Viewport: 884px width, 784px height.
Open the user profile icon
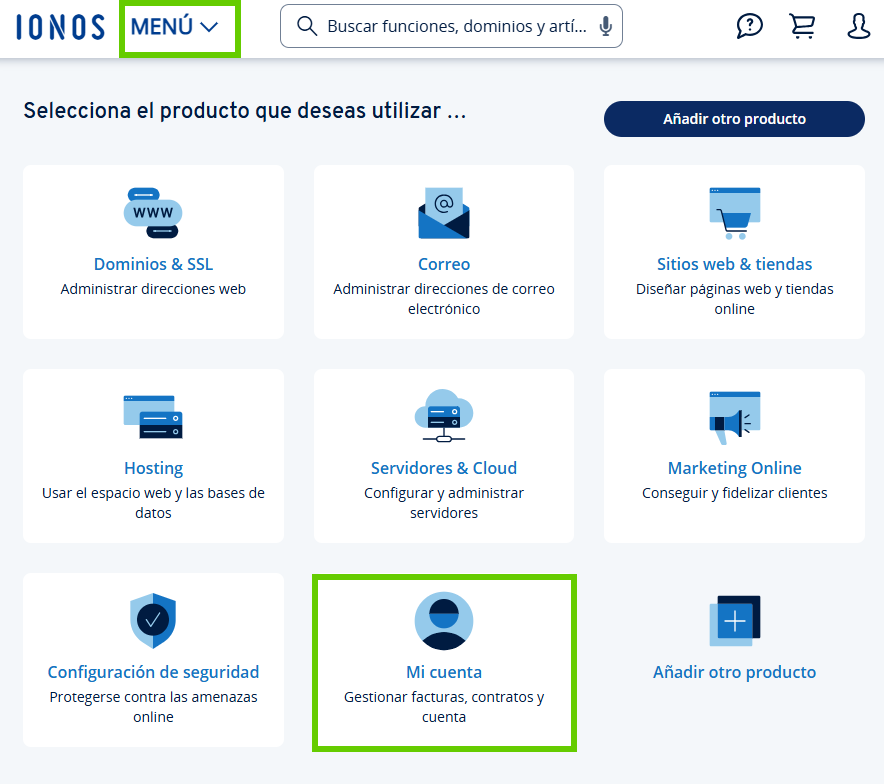coord(858,26)
